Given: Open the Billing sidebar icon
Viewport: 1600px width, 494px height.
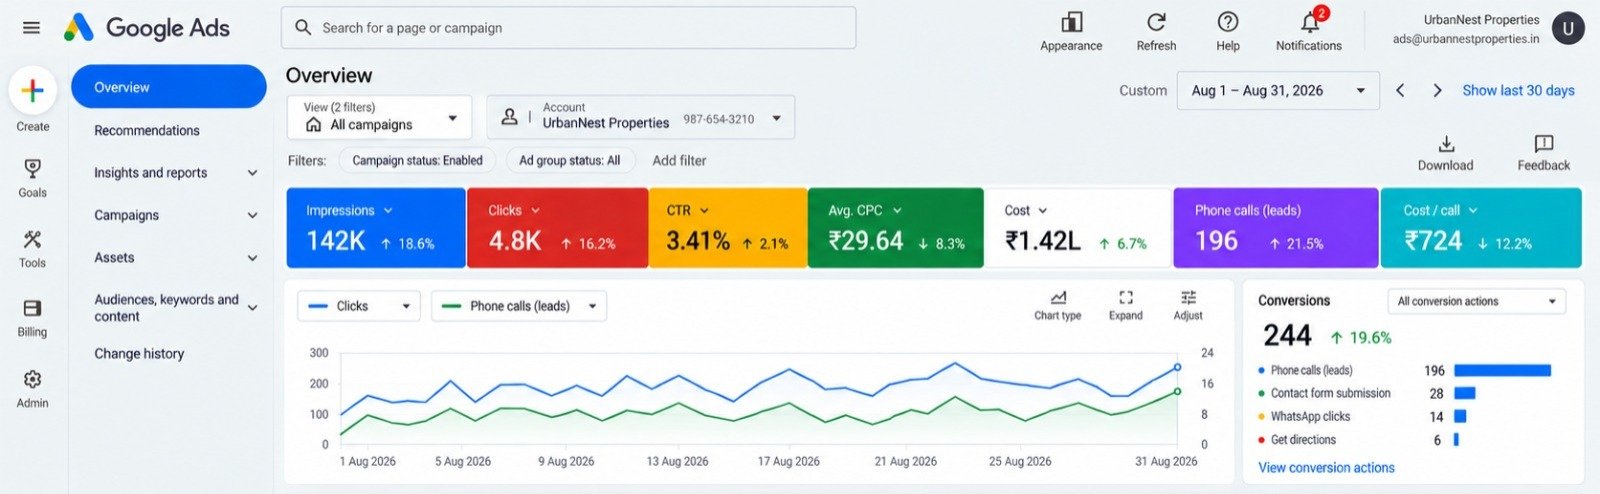Looking at the screenshot, I should [x=32, y=317].
